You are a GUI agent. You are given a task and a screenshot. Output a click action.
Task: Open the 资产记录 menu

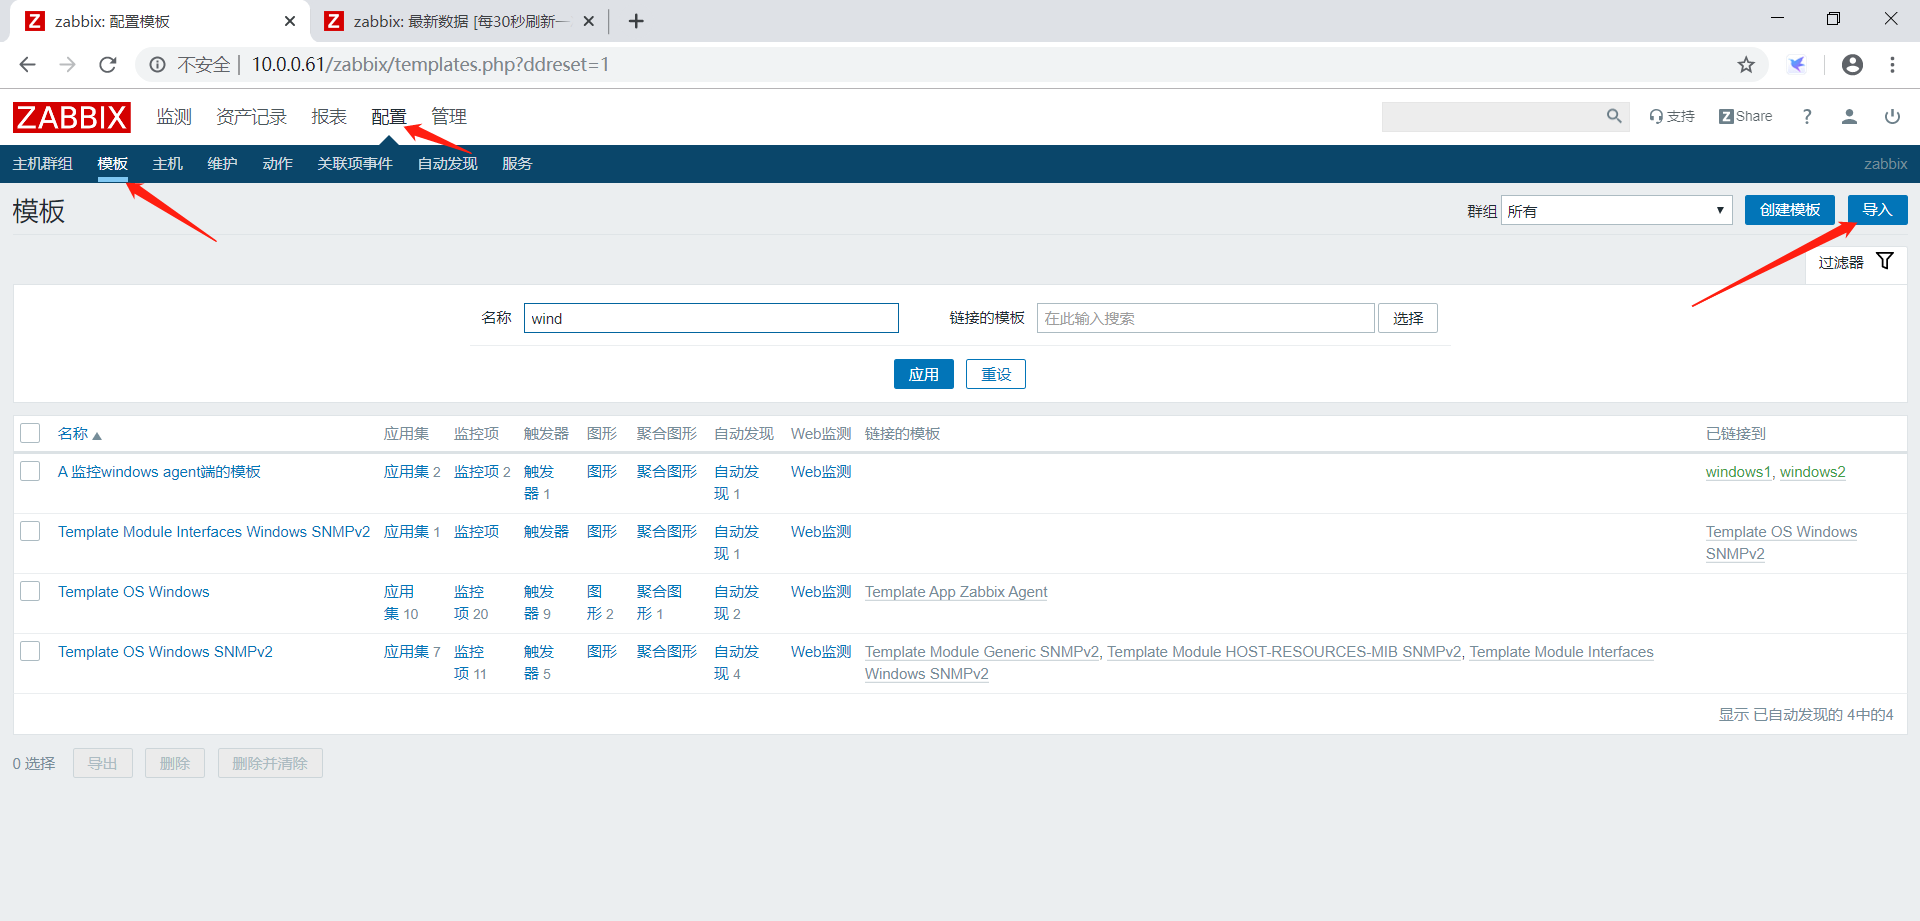[x=251, y=117]
